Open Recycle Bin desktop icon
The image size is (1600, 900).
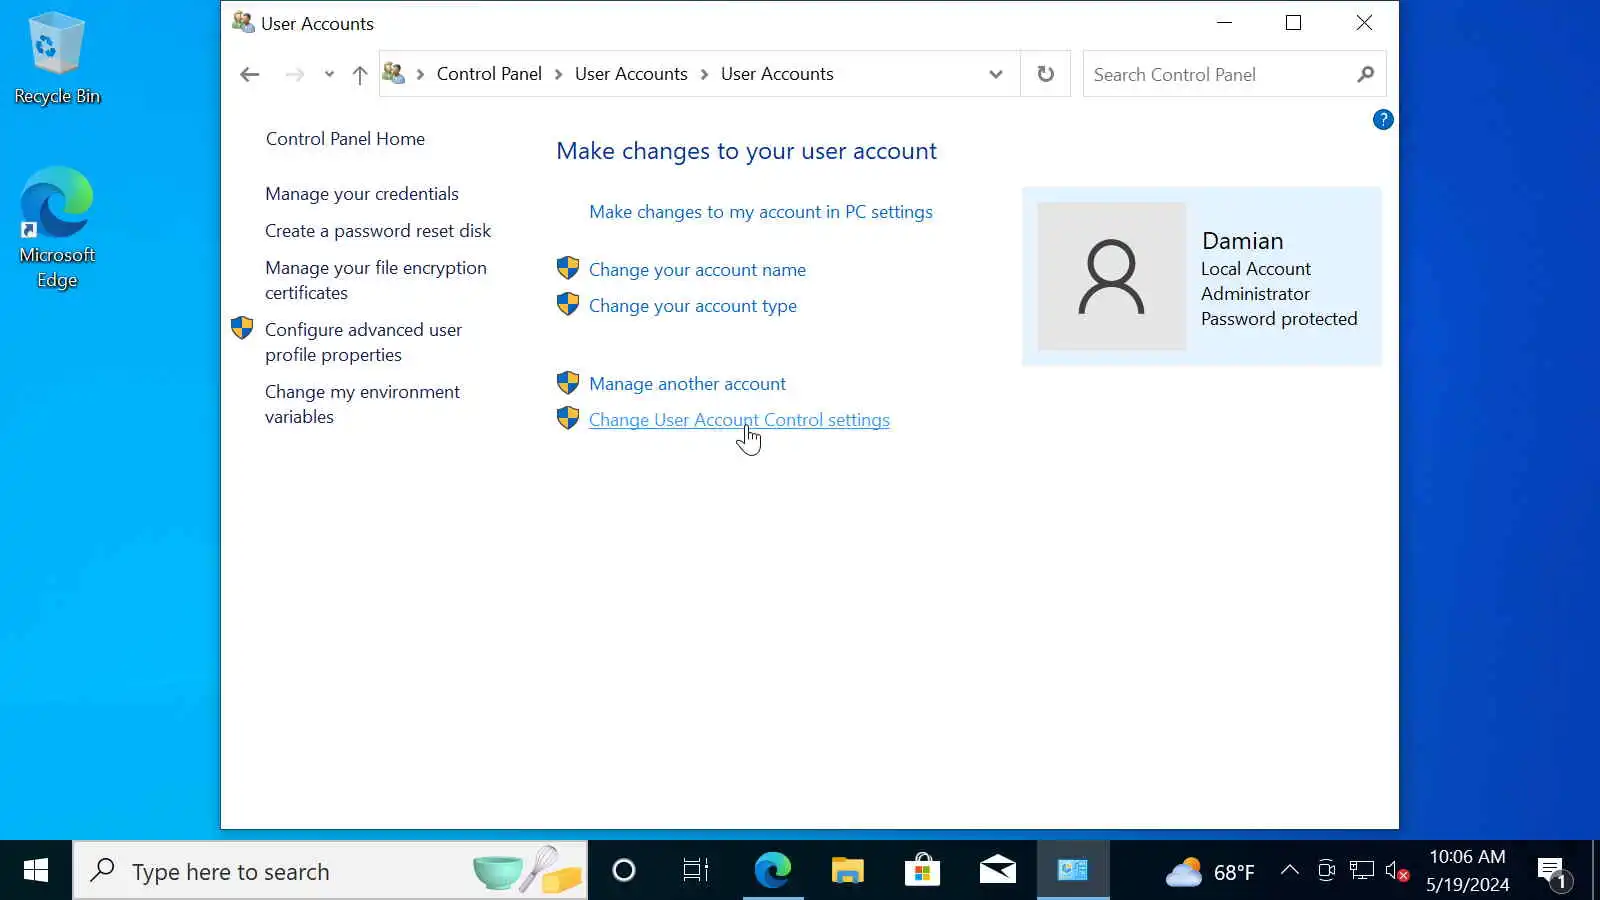point(57,58)
